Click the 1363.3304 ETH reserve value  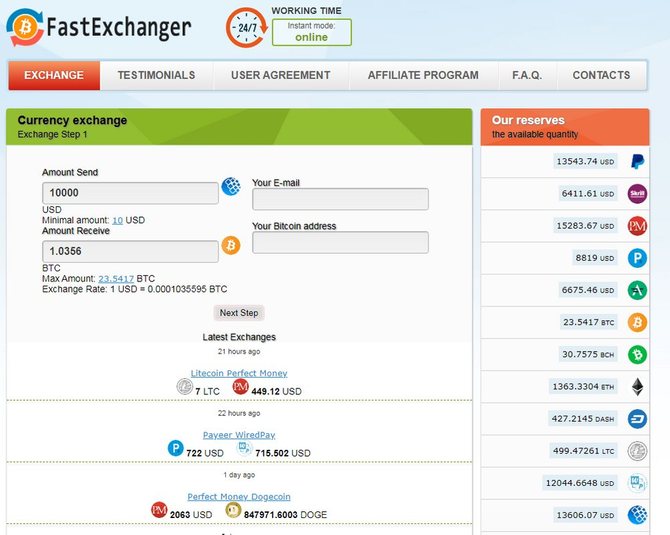tap(583, 386)
